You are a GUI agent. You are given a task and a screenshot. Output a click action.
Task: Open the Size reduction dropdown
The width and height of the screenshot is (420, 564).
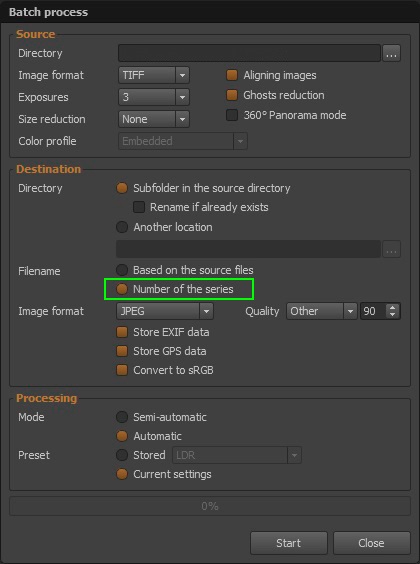click(x=154, y=119)
